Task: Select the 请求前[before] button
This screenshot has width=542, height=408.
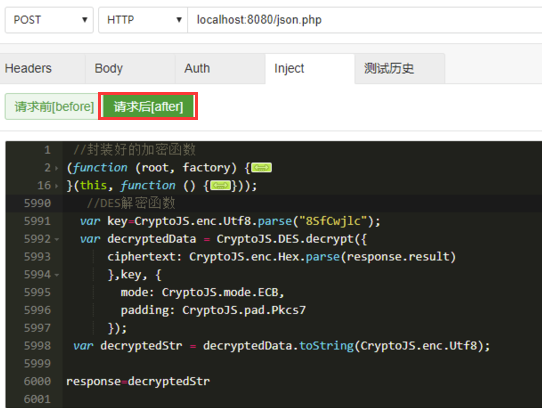Action: click(x=52, y=106)
